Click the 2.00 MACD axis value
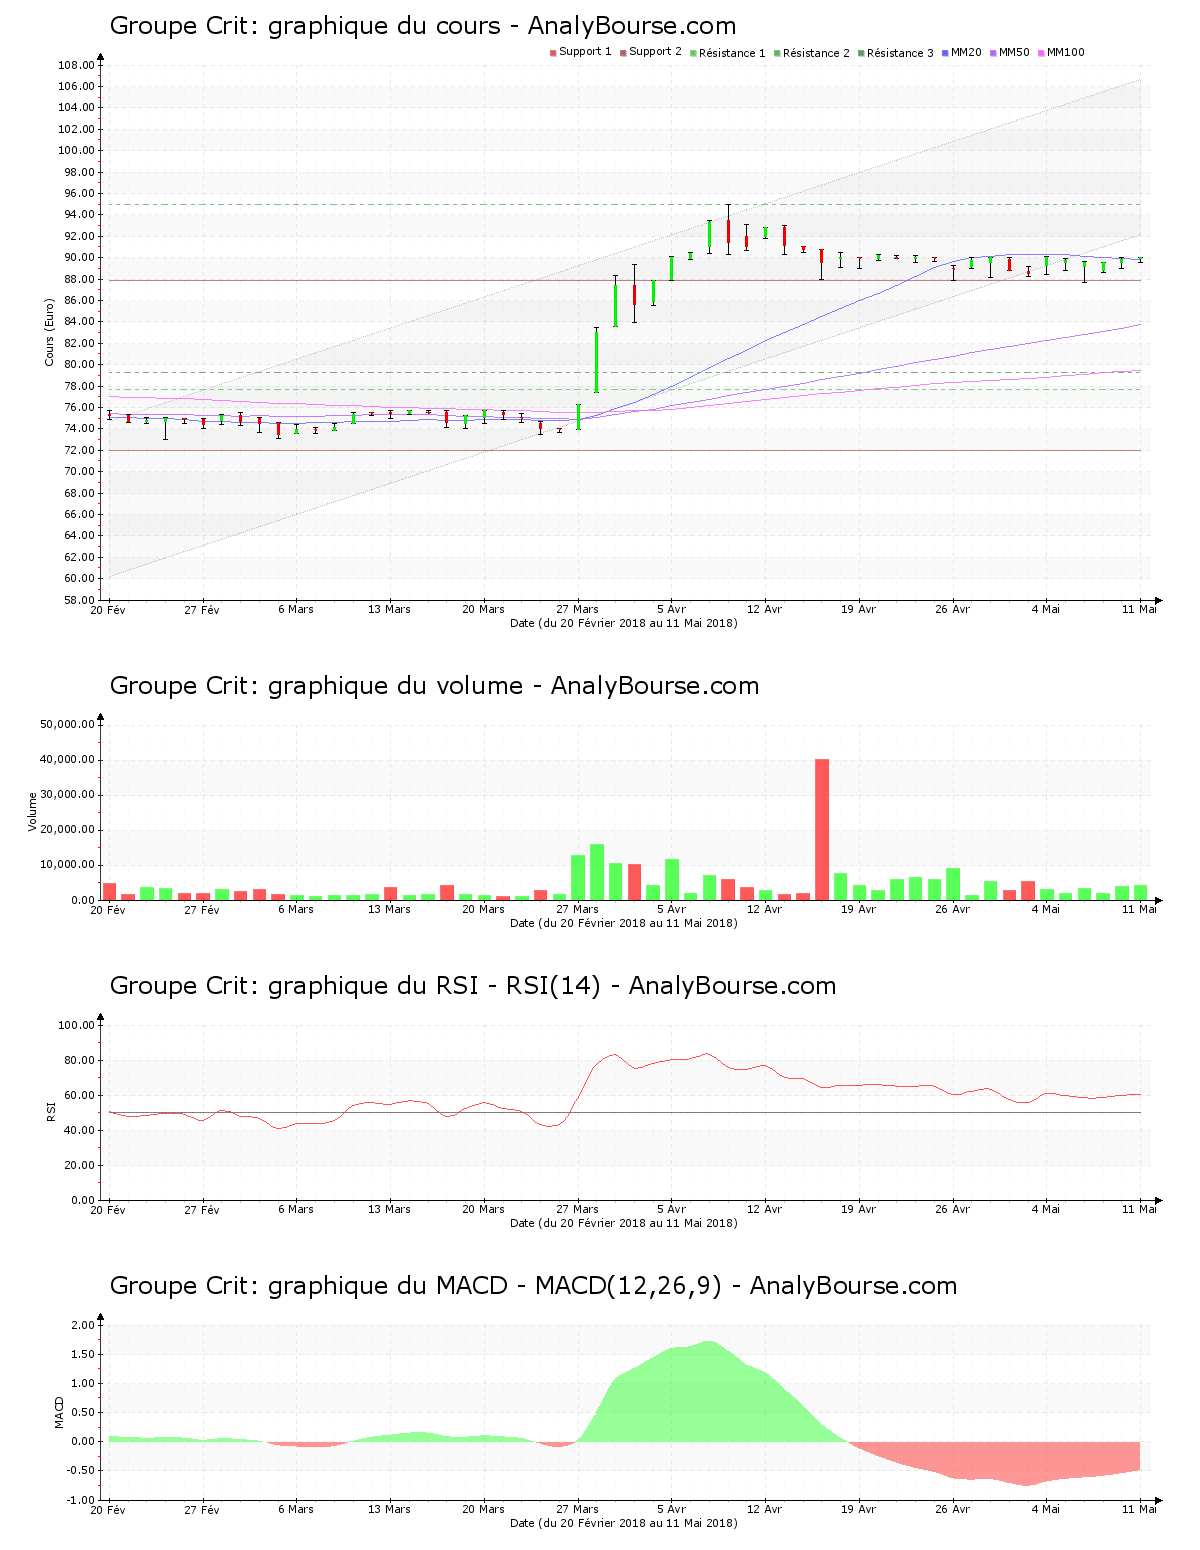This screenshot has height=1550, width=1200. point(83,1325)
